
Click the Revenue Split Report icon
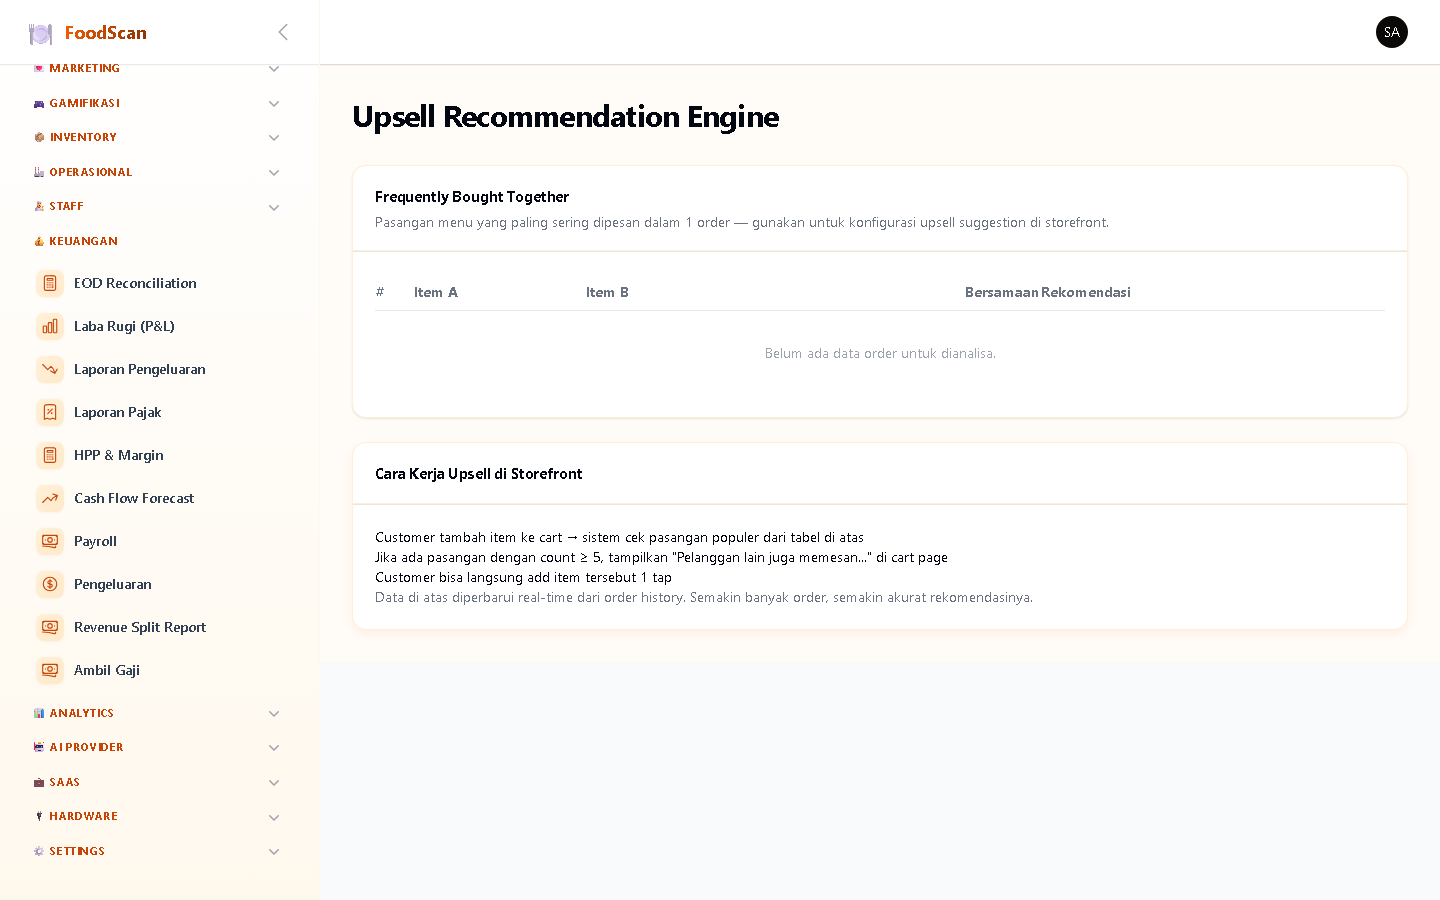[x=50, y=627]
